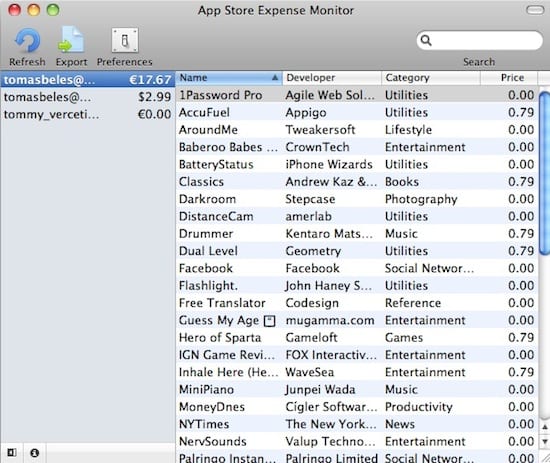The height and width of the screenshot is (463, 550).
Task: Click the Productivity category cell
Action: click(x=418, y=407)
